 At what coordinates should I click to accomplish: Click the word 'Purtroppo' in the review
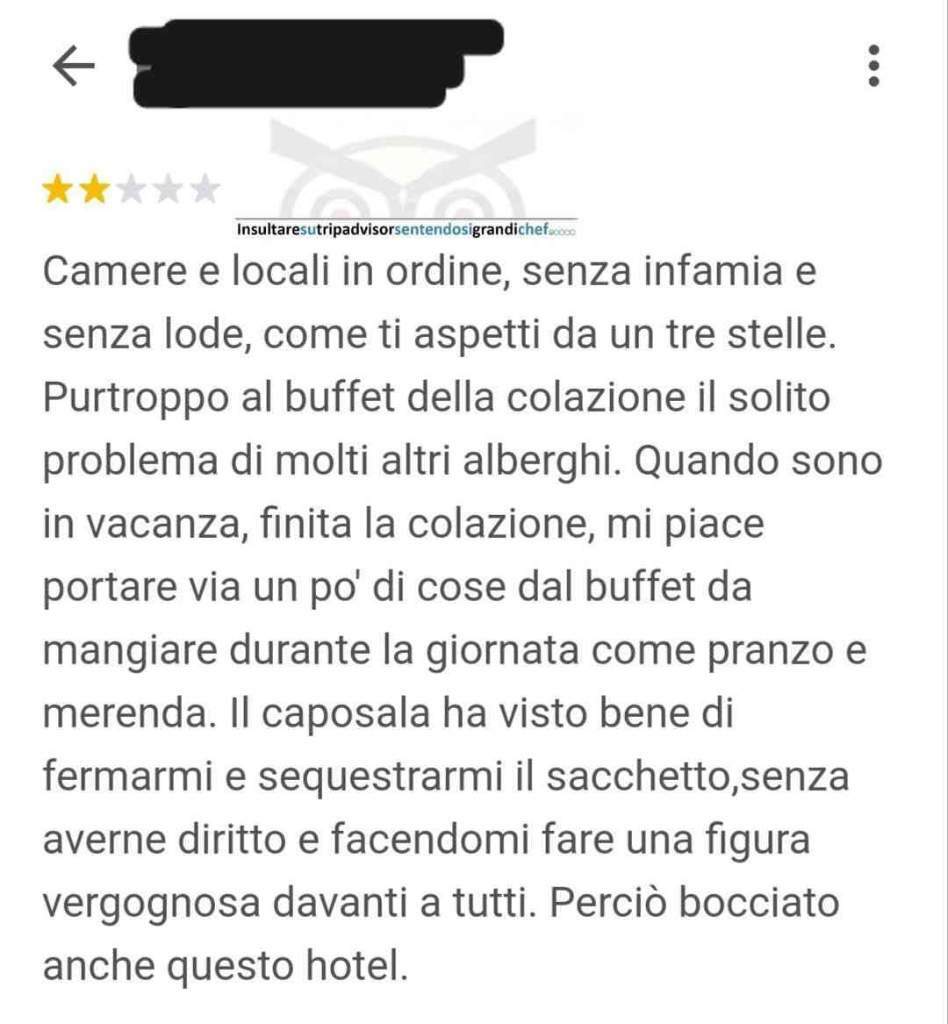pos(136,398)
